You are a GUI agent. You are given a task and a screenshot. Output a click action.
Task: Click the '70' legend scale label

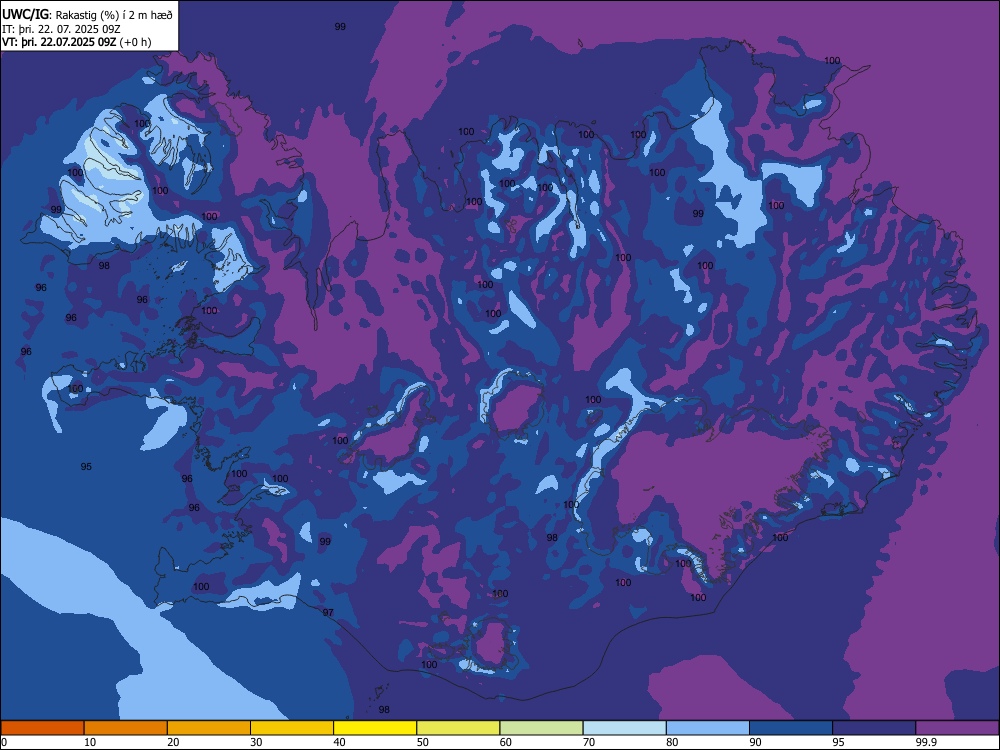pyautogui.click(x=589, y=742)
